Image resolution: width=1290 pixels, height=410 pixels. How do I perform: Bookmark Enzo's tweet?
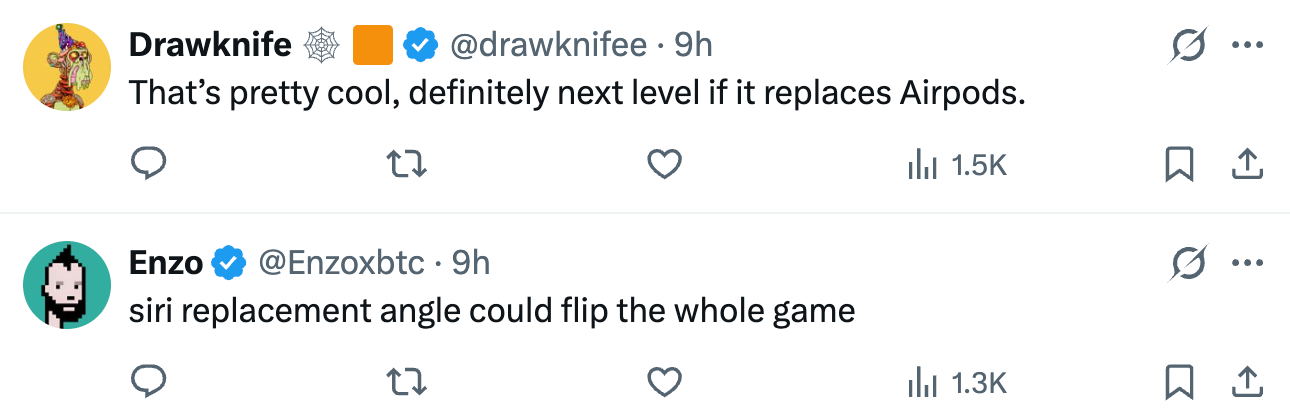tap(1180, 382)
